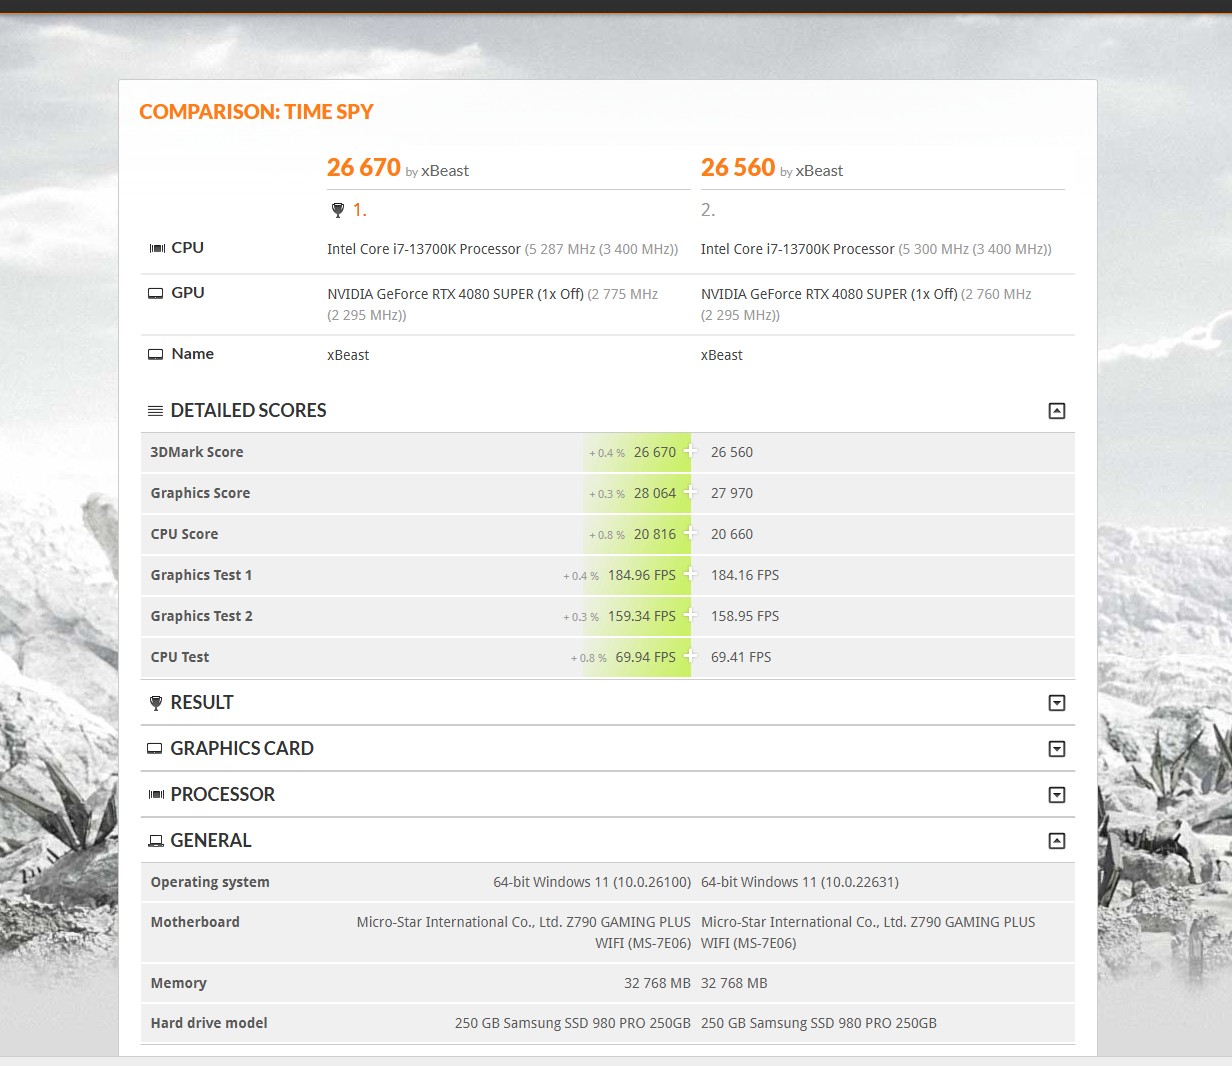Collapse the Detailed Scores section
This screenshot has height=1066, width=1232.
pos(1057,411)
